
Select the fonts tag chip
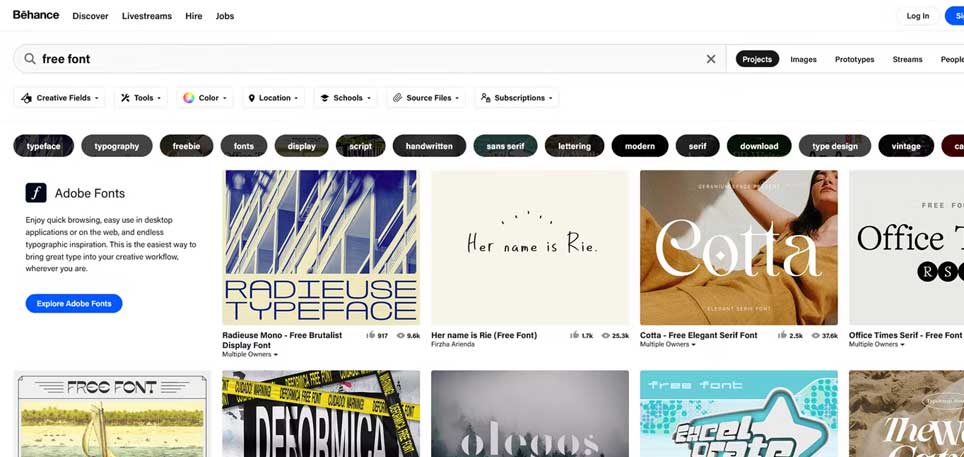click(x=244, y=146)
